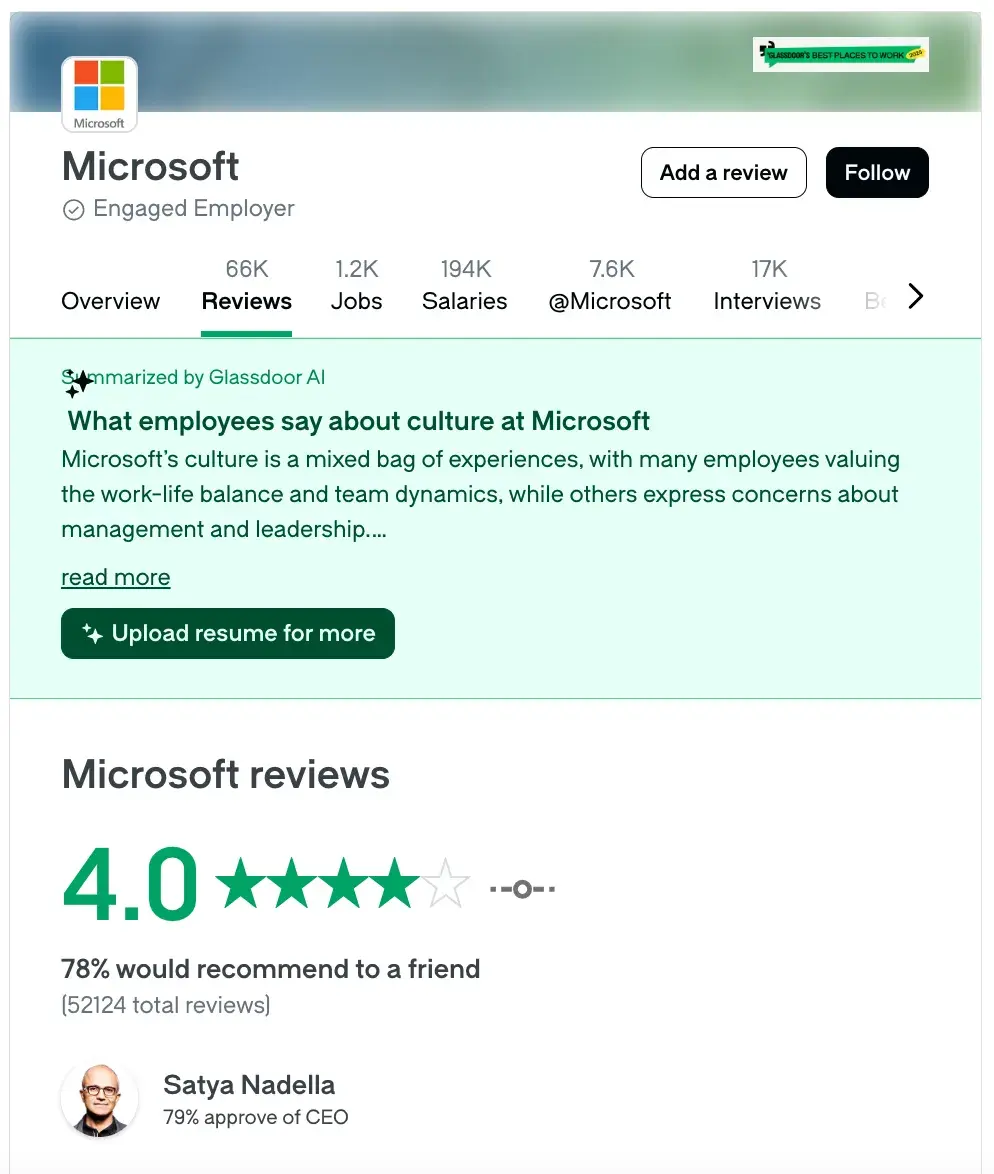994x1174 pixels.
Task: Click the Add a review button
Action: point(723,172)
